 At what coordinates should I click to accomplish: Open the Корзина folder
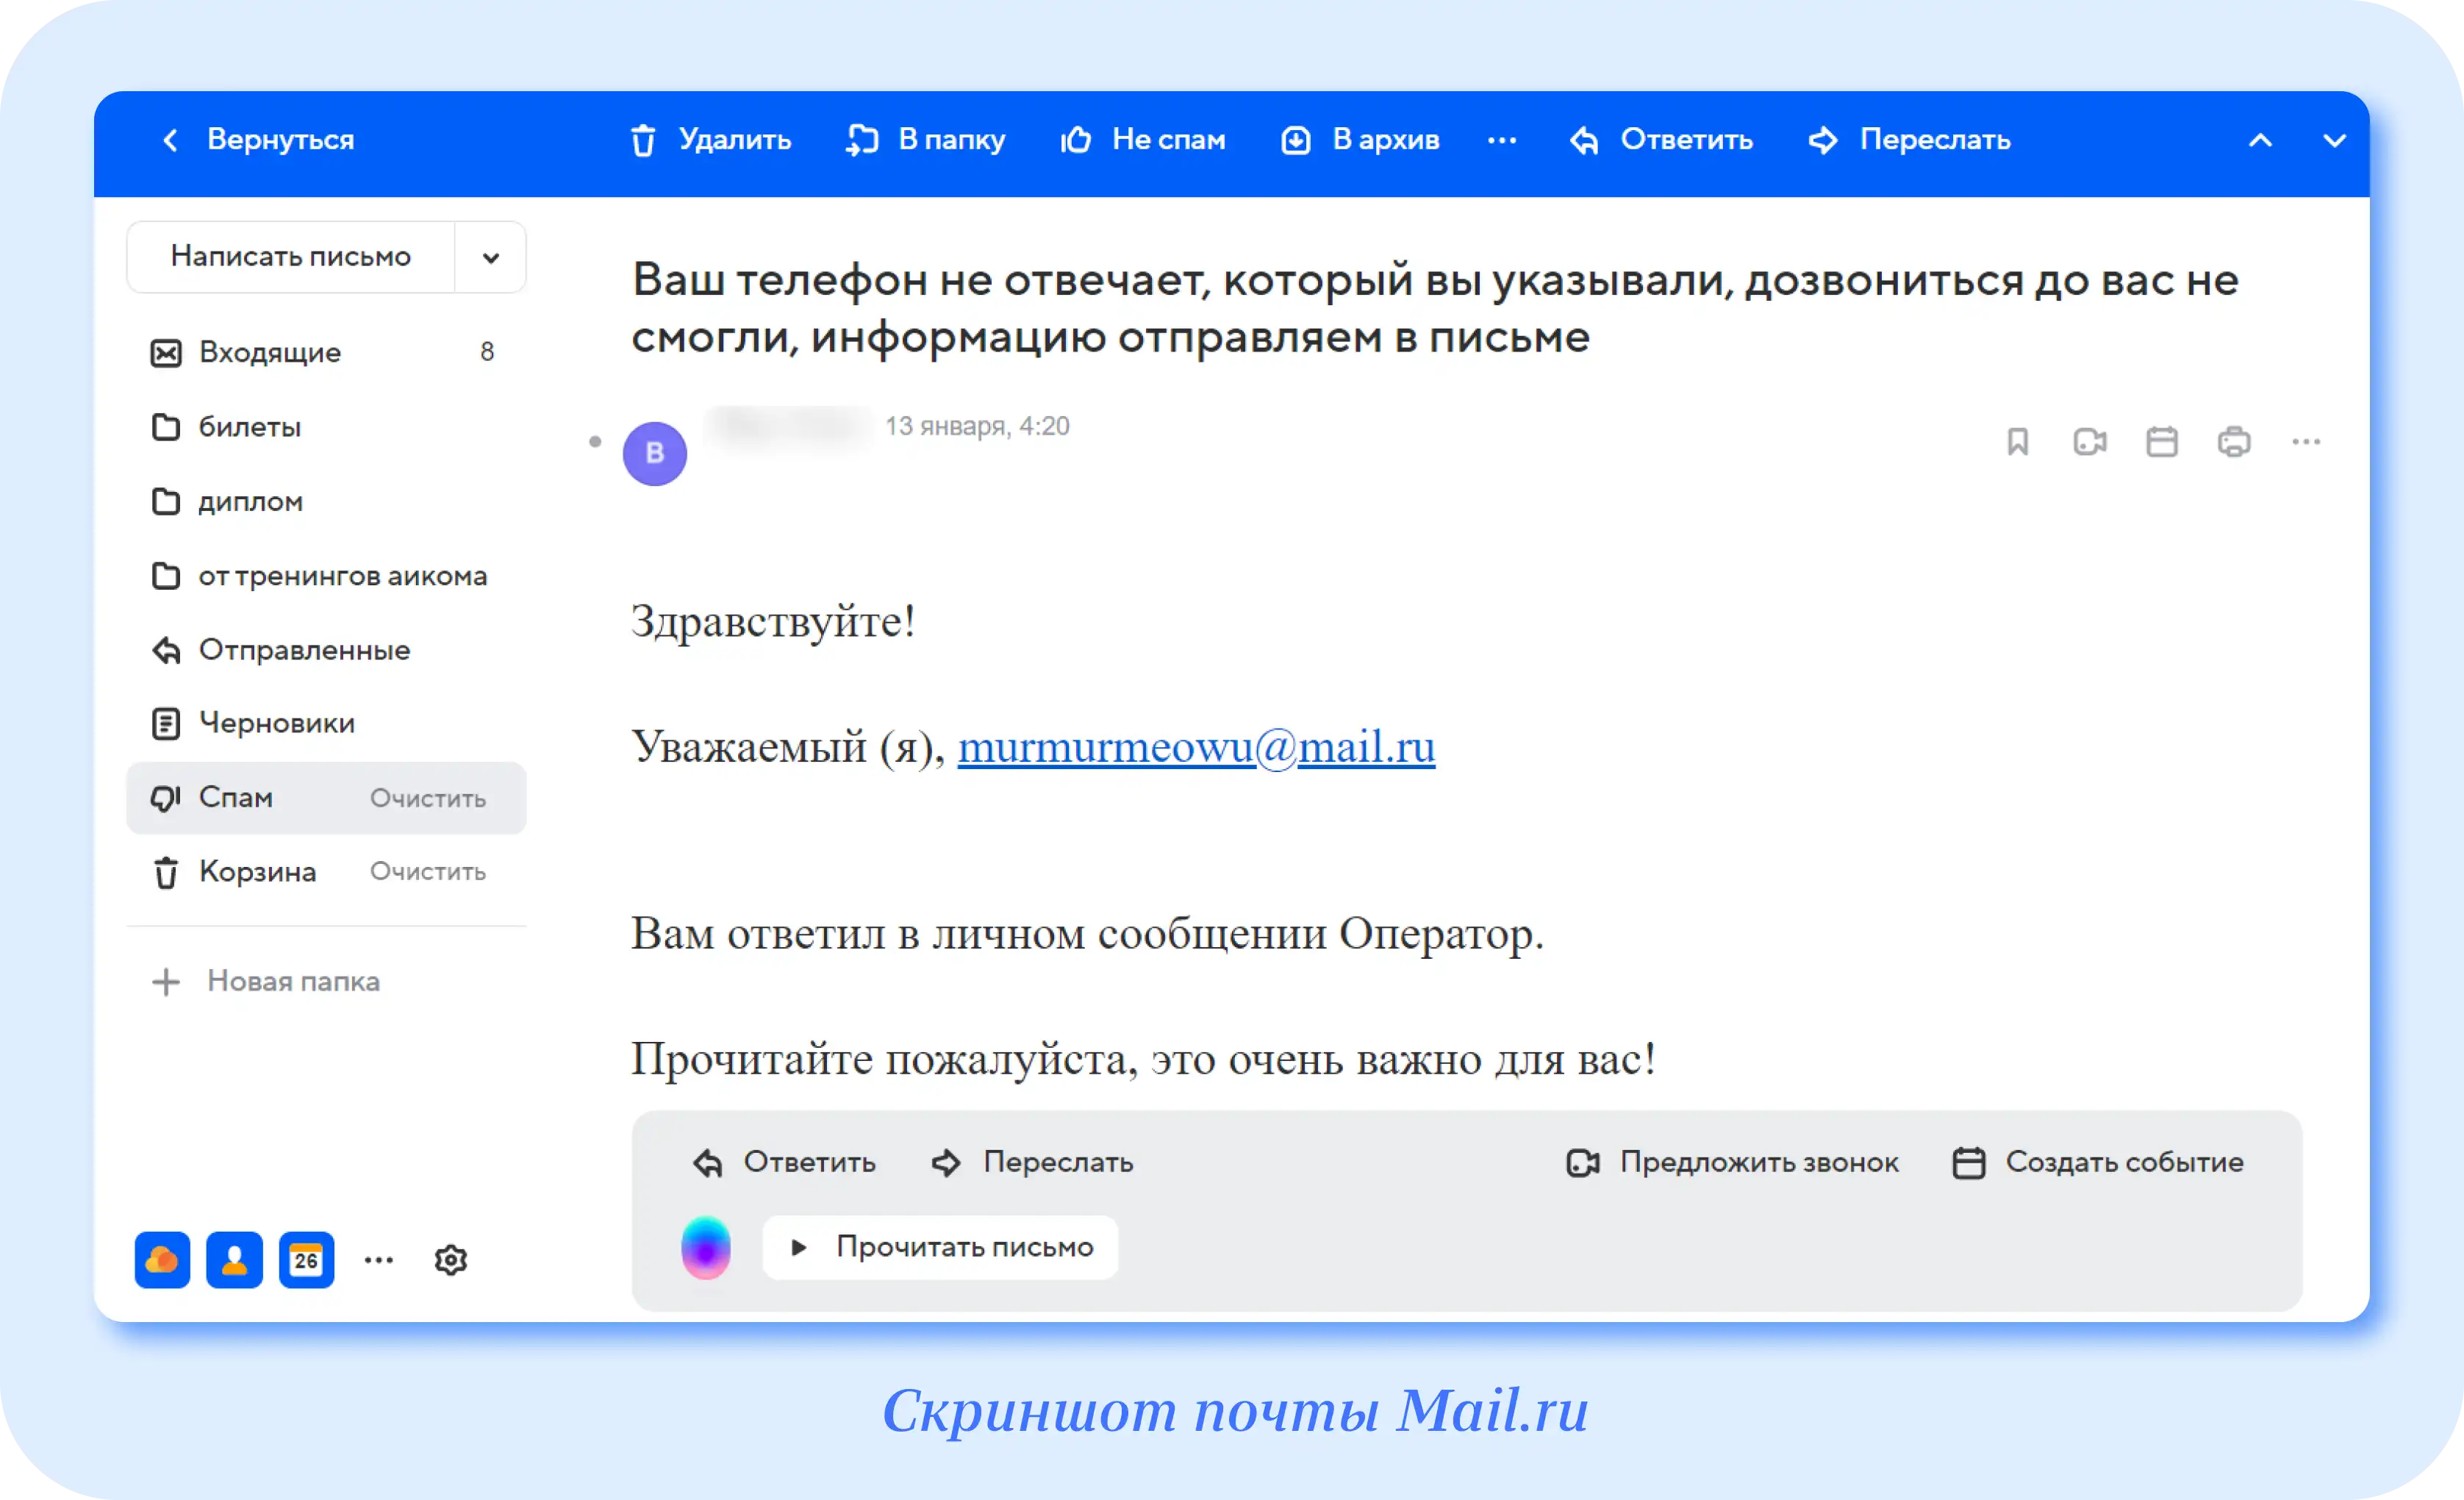326,872
